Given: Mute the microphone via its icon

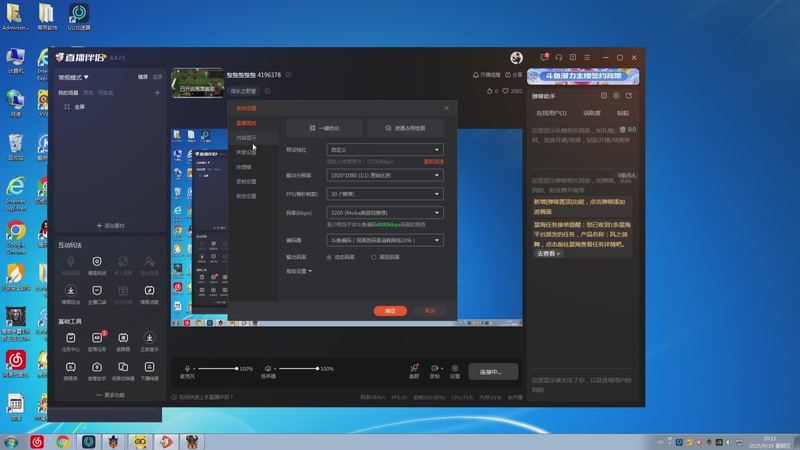Looking at the screenshot, I should 187,368.
